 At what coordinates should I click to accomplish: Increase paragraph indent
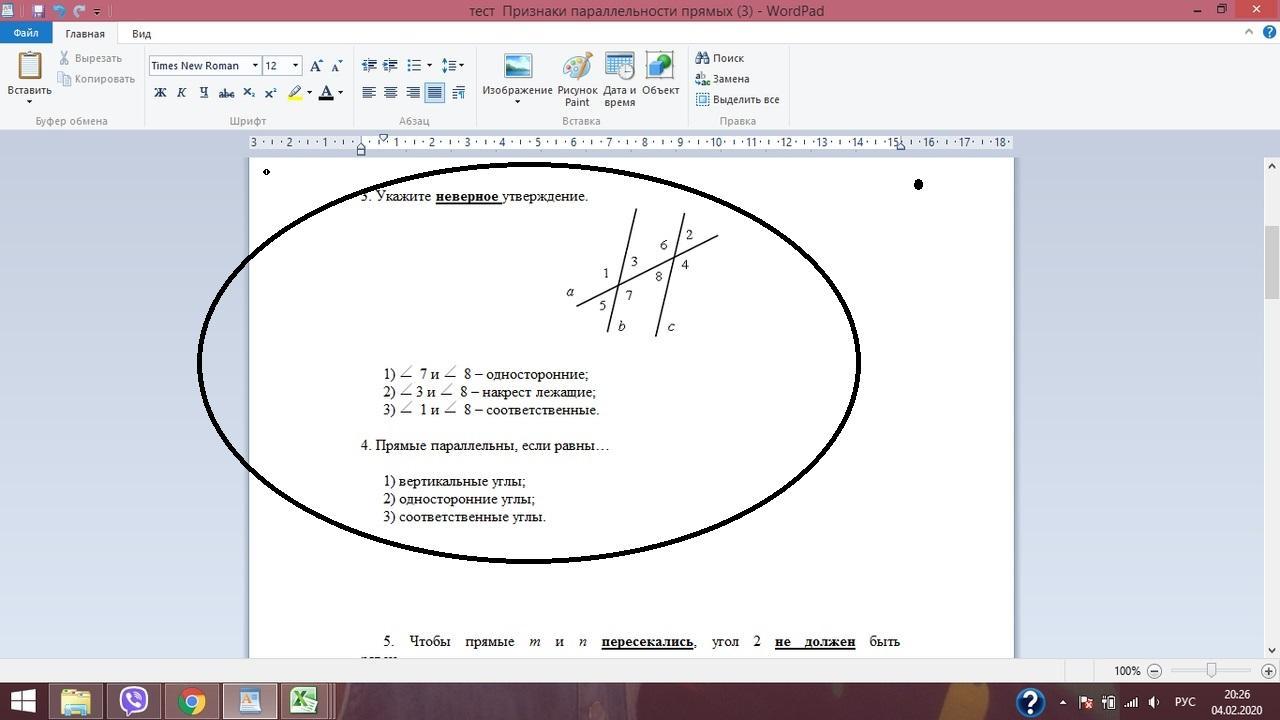390,66
